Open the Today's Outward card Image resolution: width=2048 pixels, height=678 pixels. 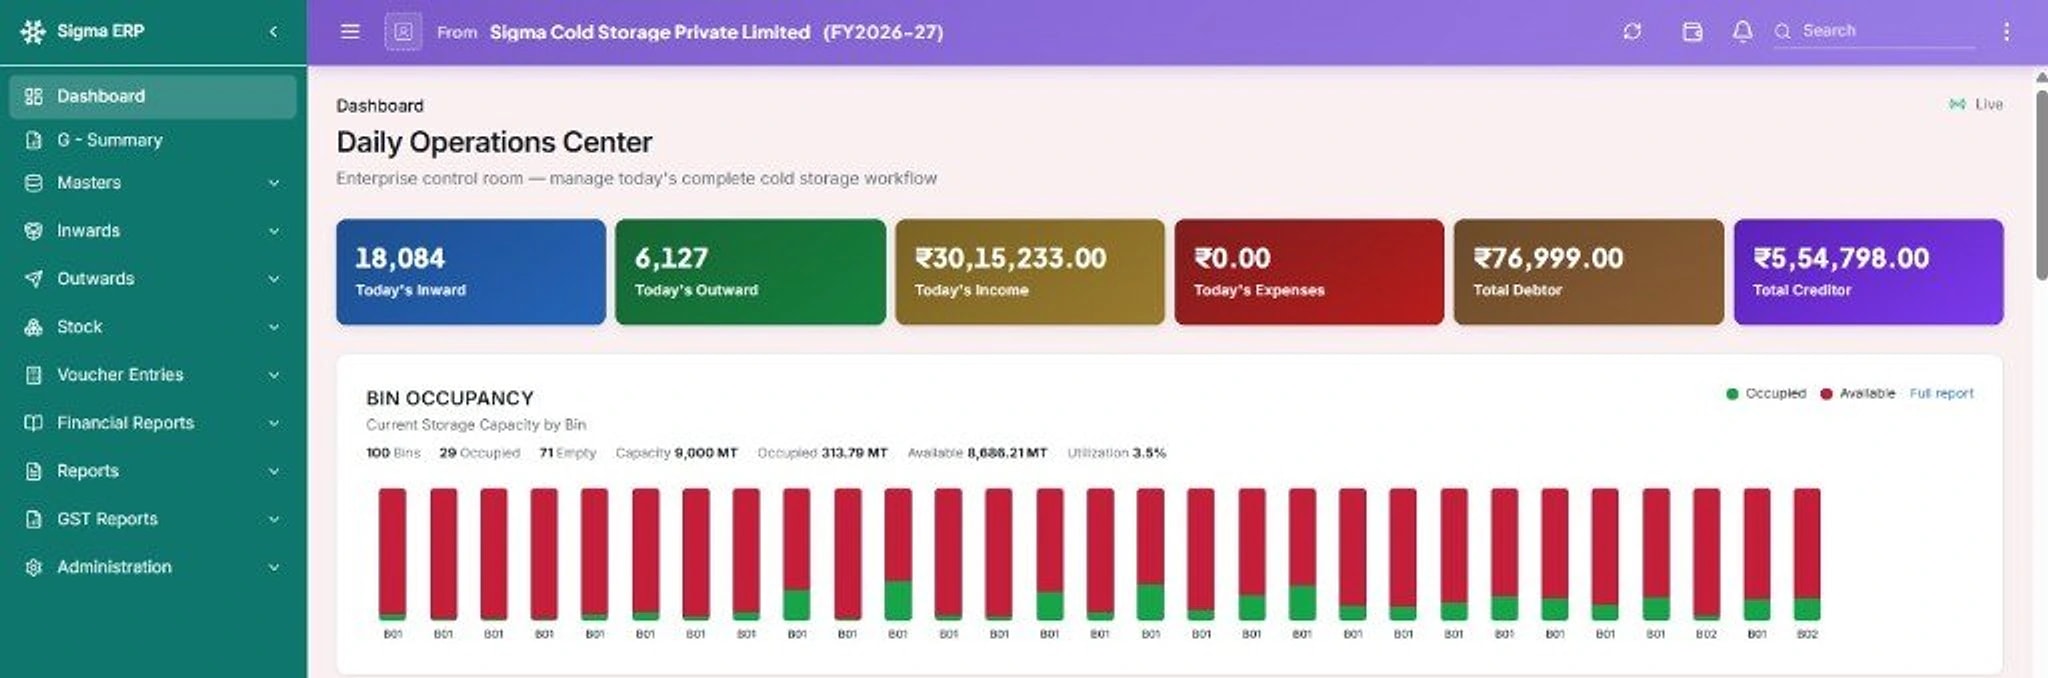750,272
